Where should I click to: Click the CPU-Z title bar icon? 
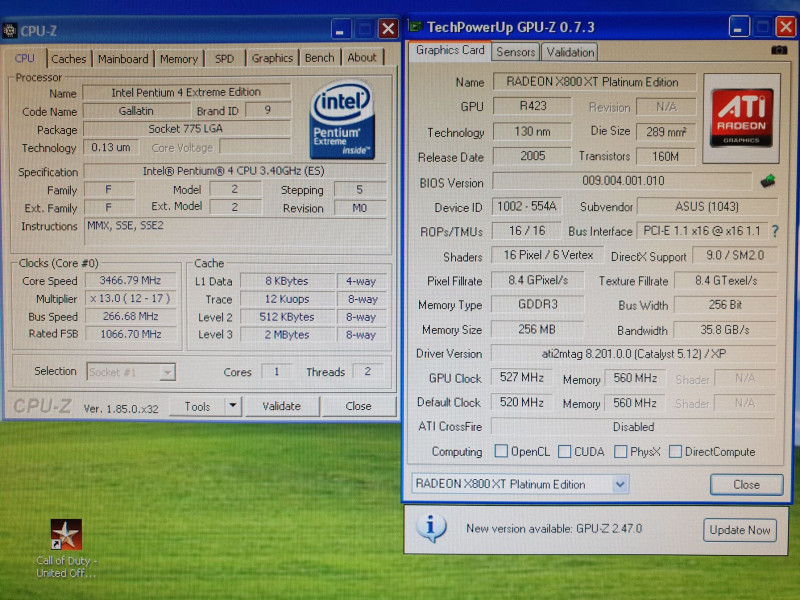[x=10, y=31]
